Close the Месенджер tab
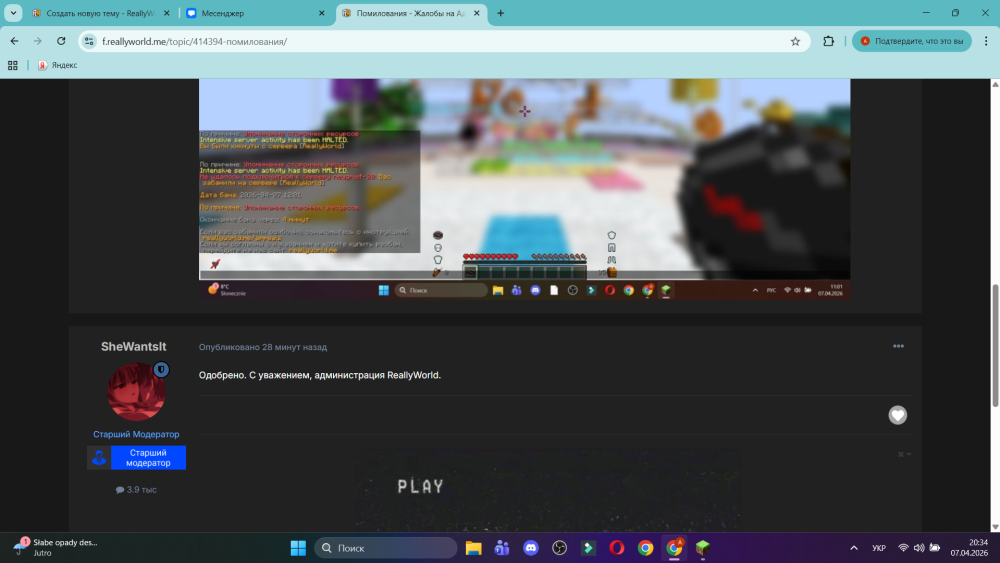 [x=321, y=13]
